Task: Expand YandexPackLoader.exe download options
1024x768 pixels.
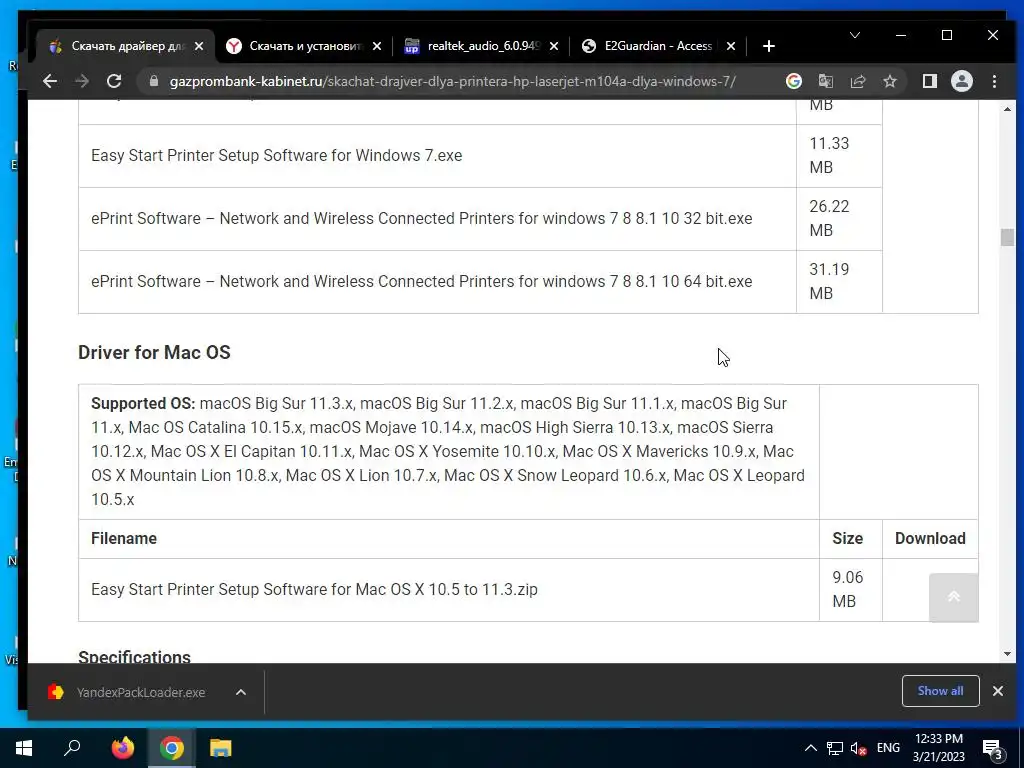Action: pyautogui.click(x=241, y=692)
